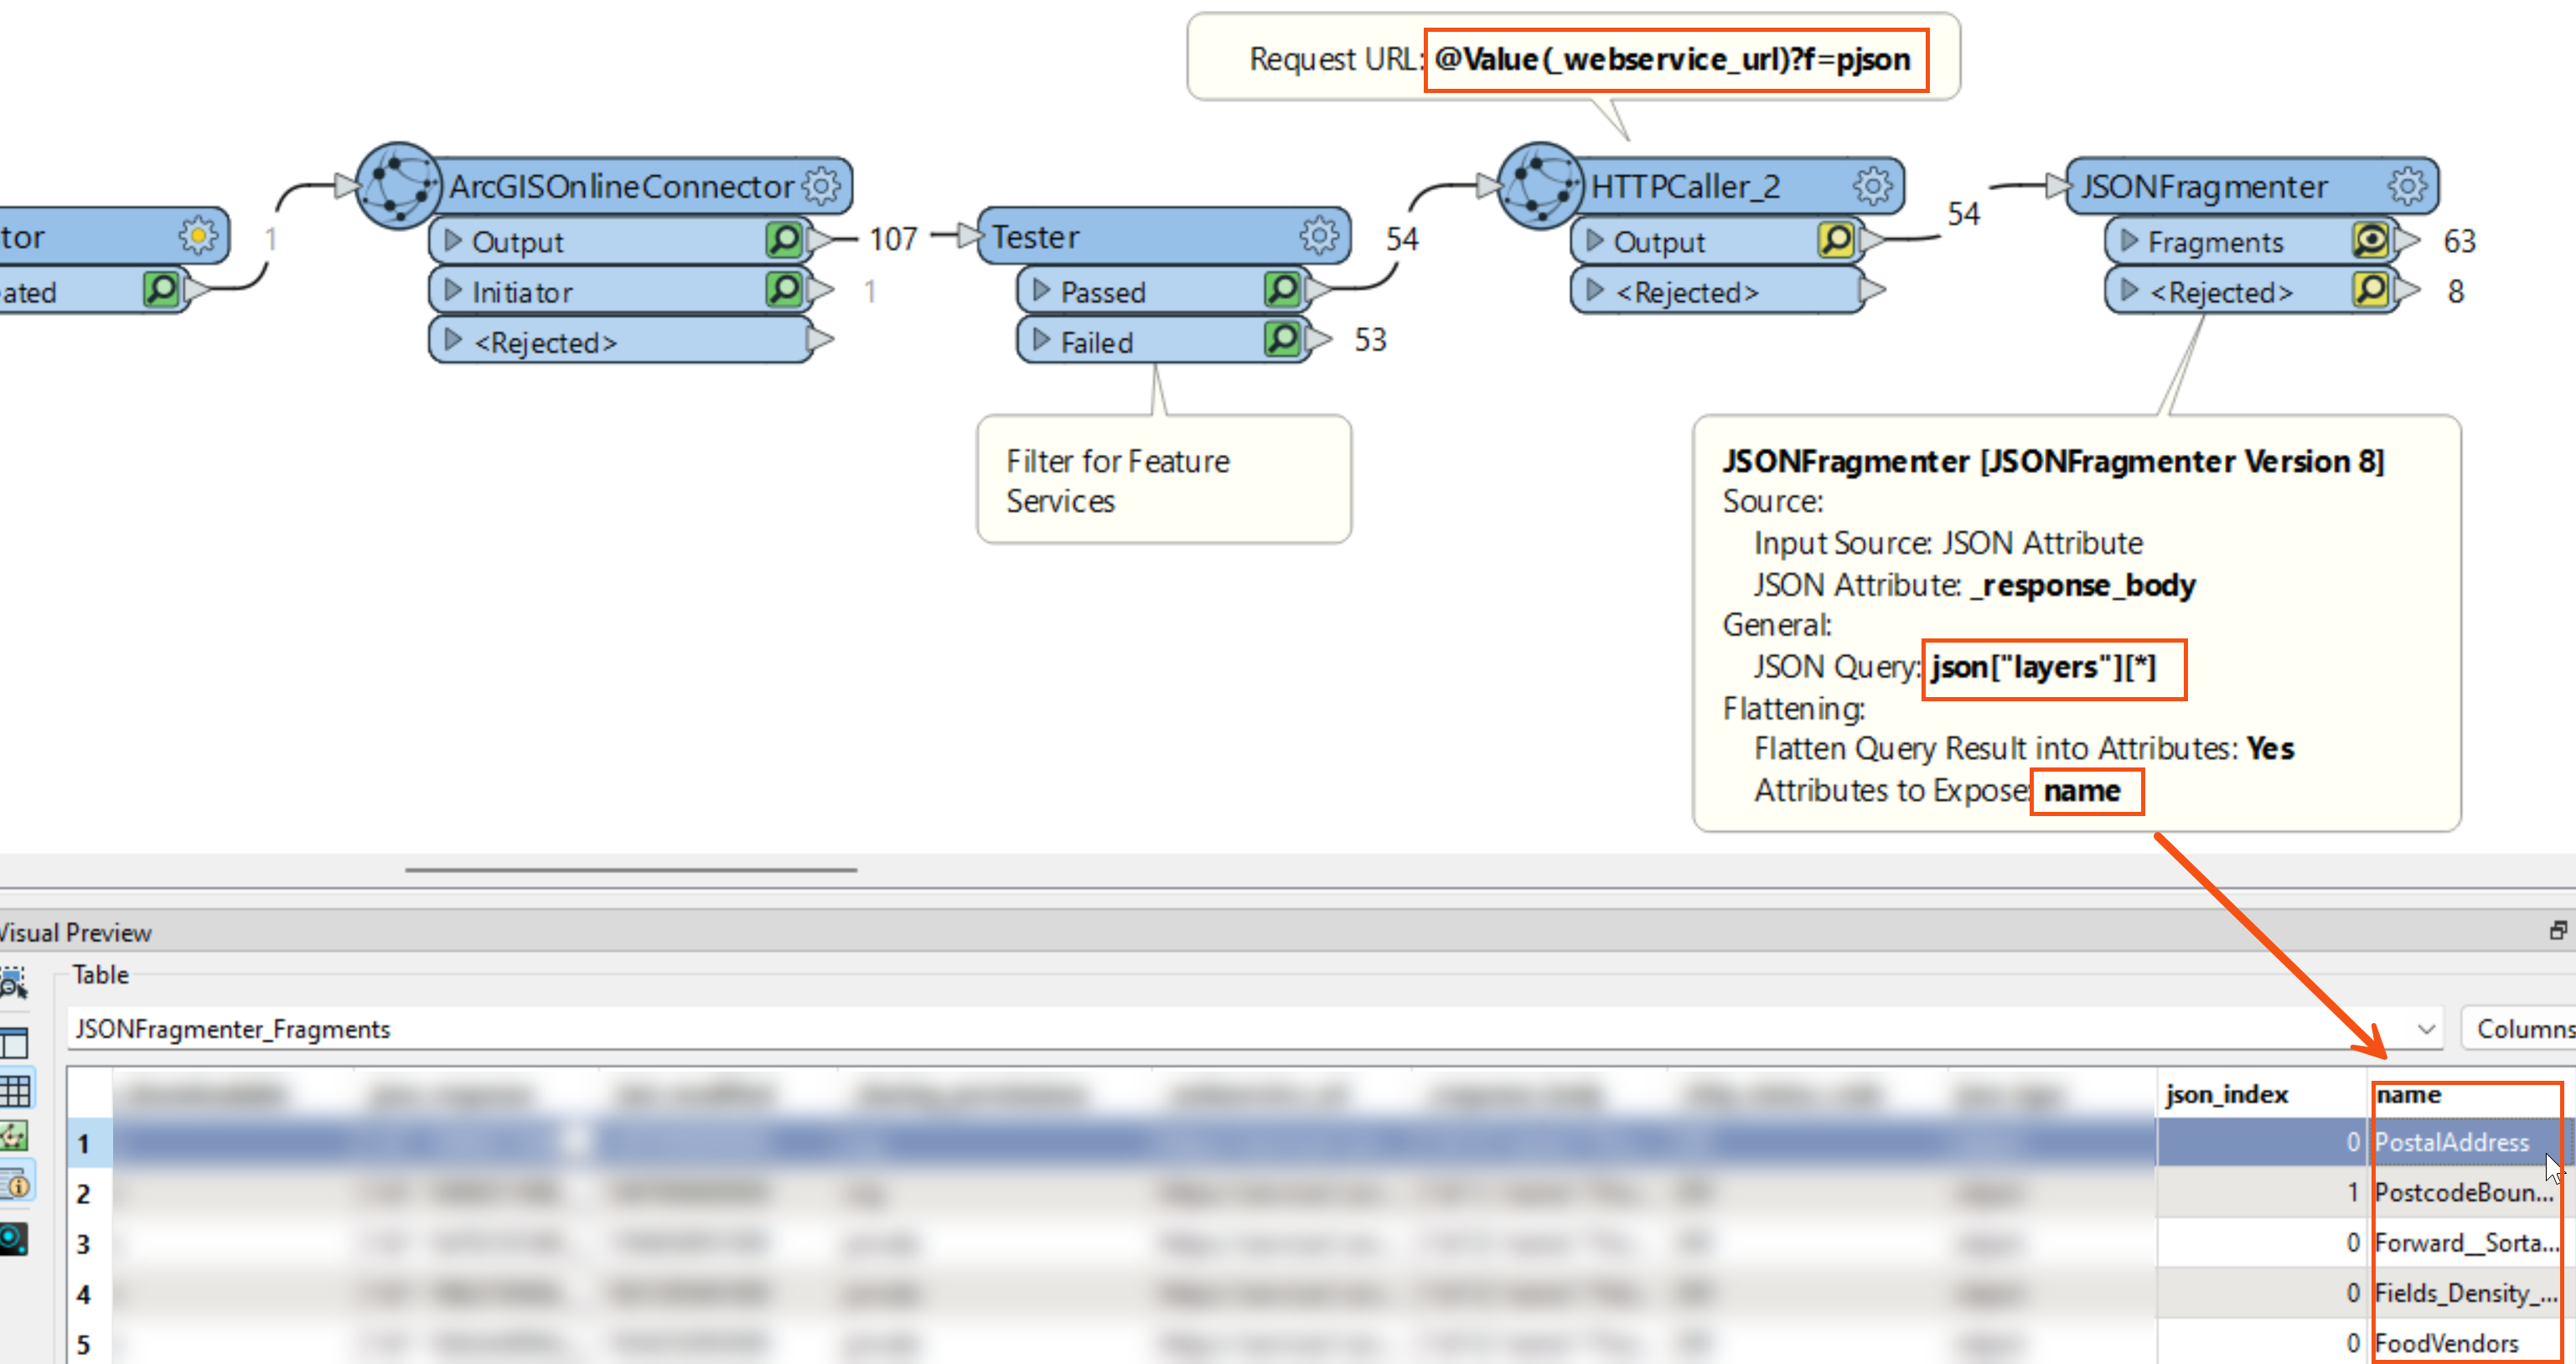Inspect cached features on ArcGISOnlineConnector Output port

click(785, 240)
